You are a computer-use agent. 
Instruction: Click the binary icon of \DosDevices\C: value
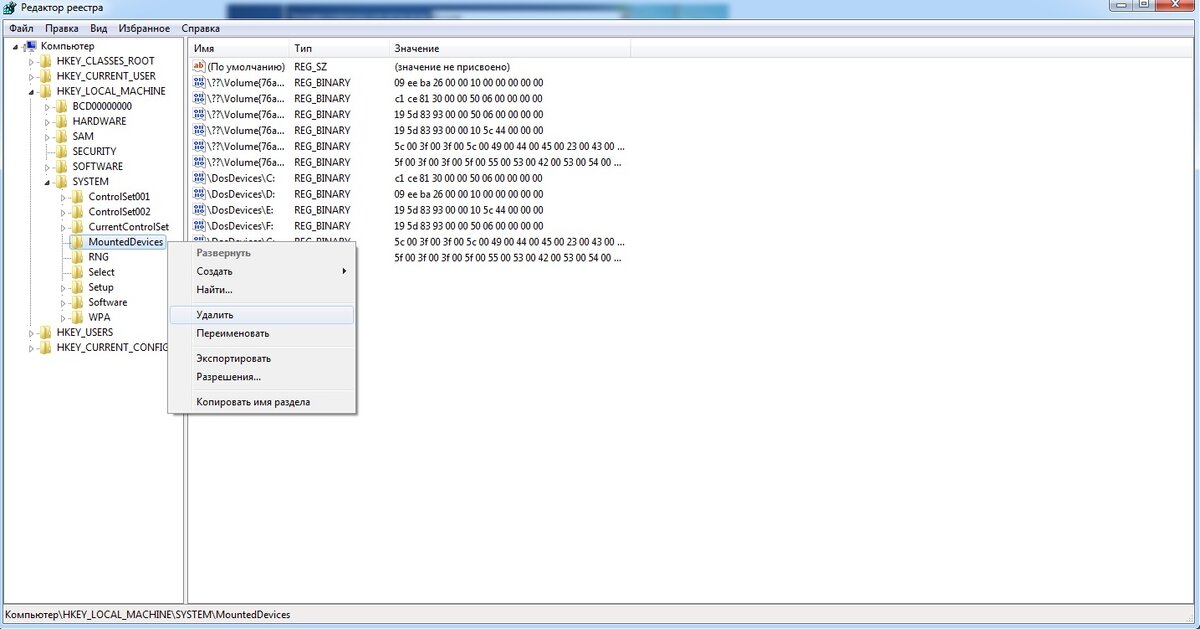pos(199,178)
